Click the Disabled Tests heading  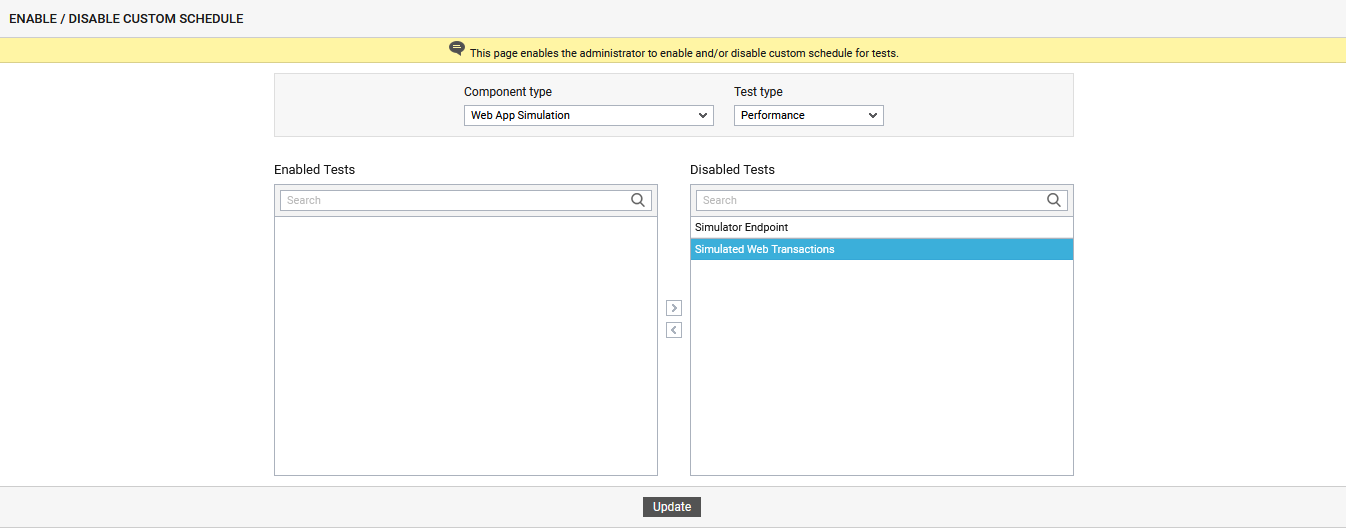point(732,170)
